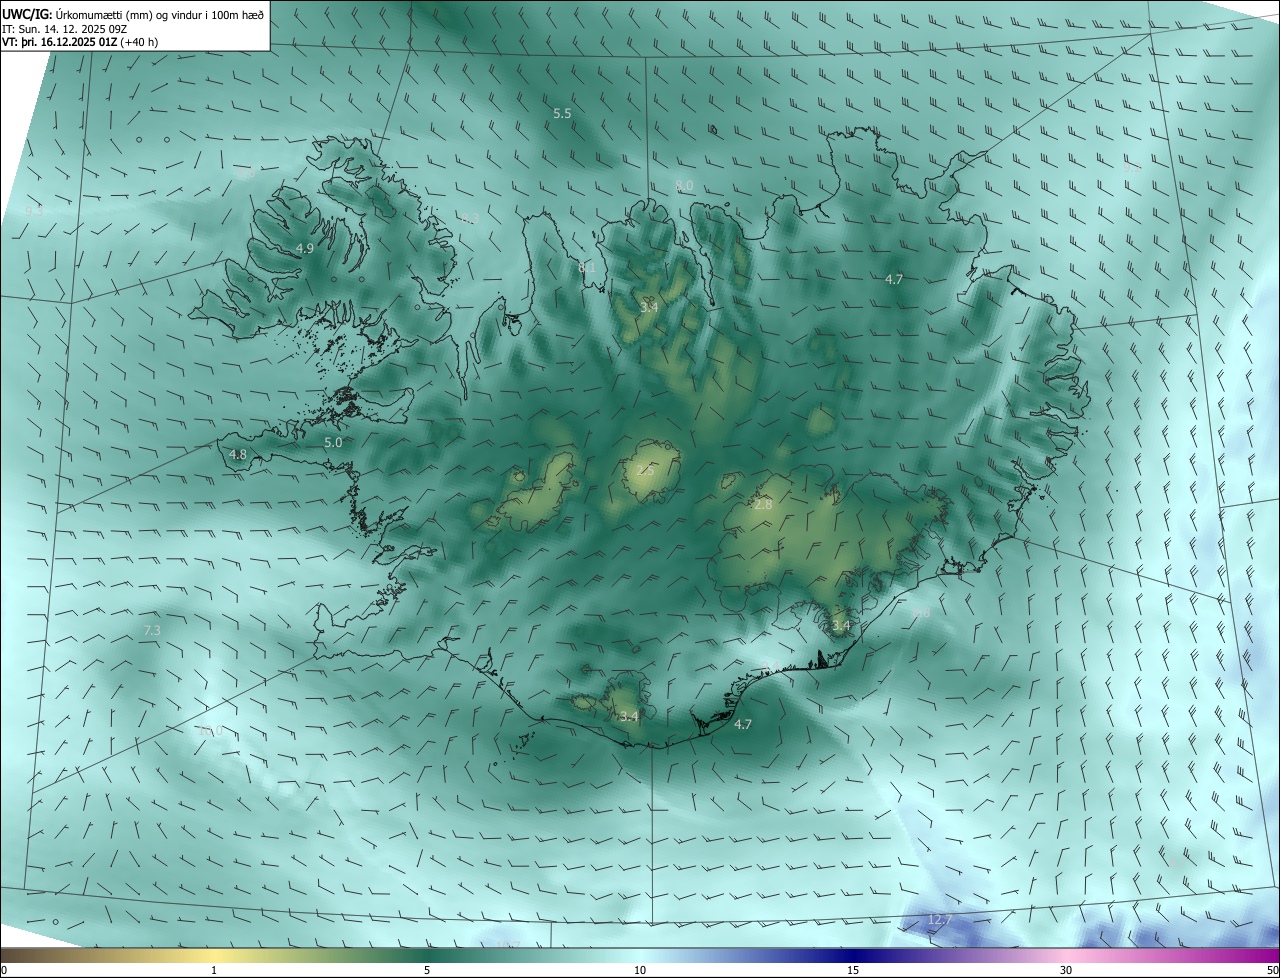Click the title 'Úrkomumætti (mm) og vindur í 100m hæð'
Image resolution: width=1280 pixels, height=978 pixels.
coord(160,15)
